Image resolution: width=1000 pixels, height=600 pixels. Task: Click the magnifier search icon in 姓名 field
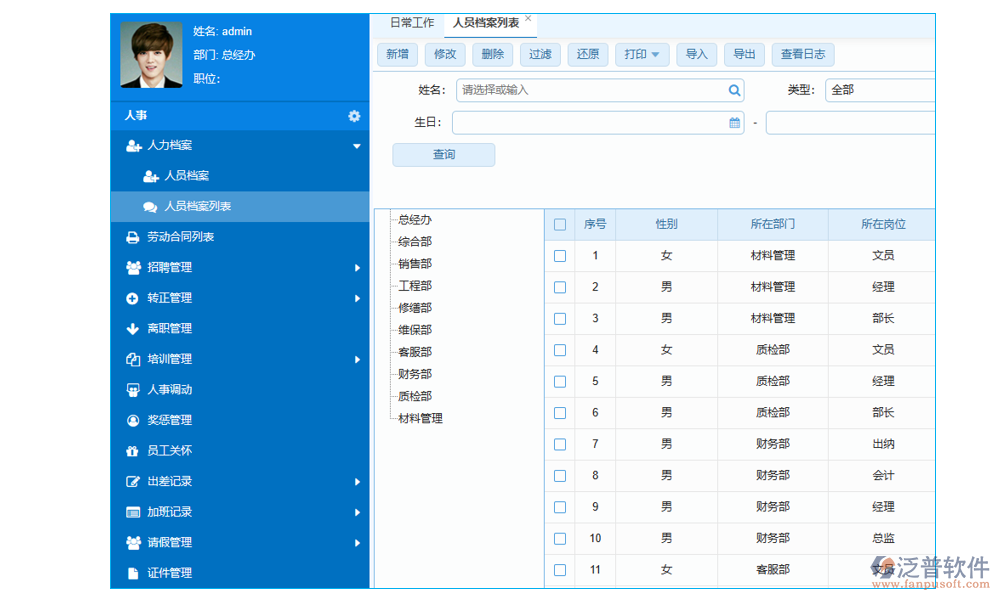[735, 90]
